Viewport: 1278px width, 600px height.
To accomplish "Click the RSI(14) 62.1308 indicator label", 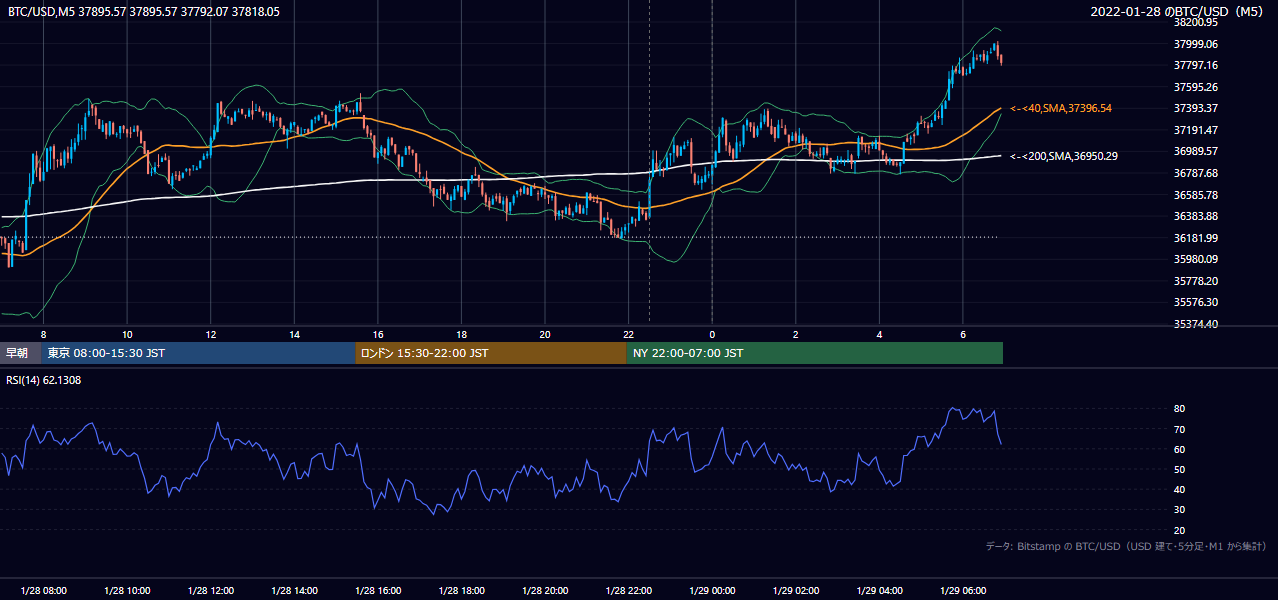I will [x=44, y=380].
